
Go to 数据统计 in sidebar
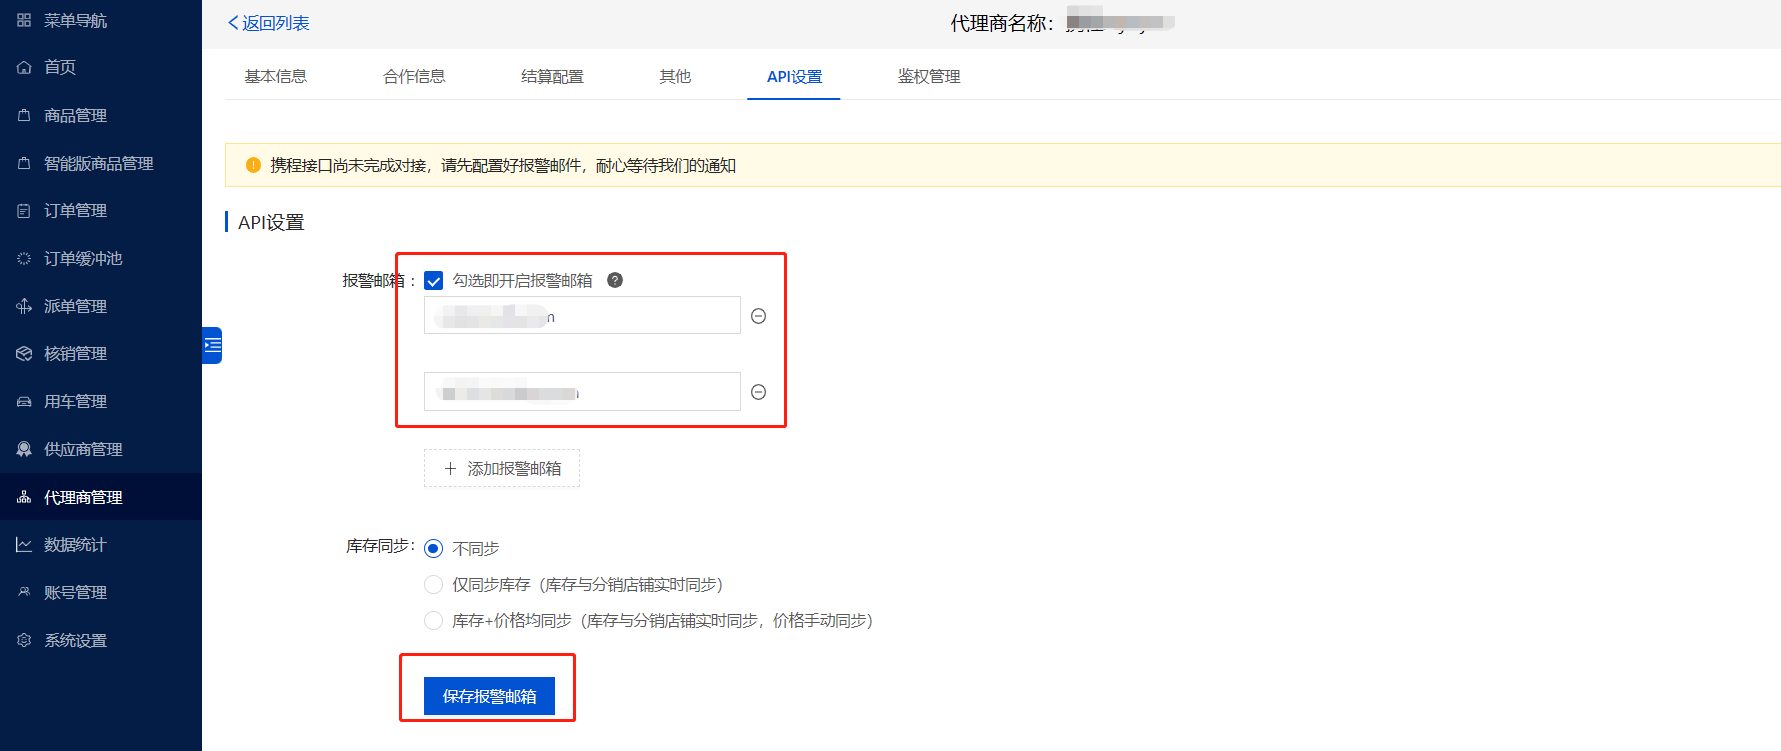point(75,544)
